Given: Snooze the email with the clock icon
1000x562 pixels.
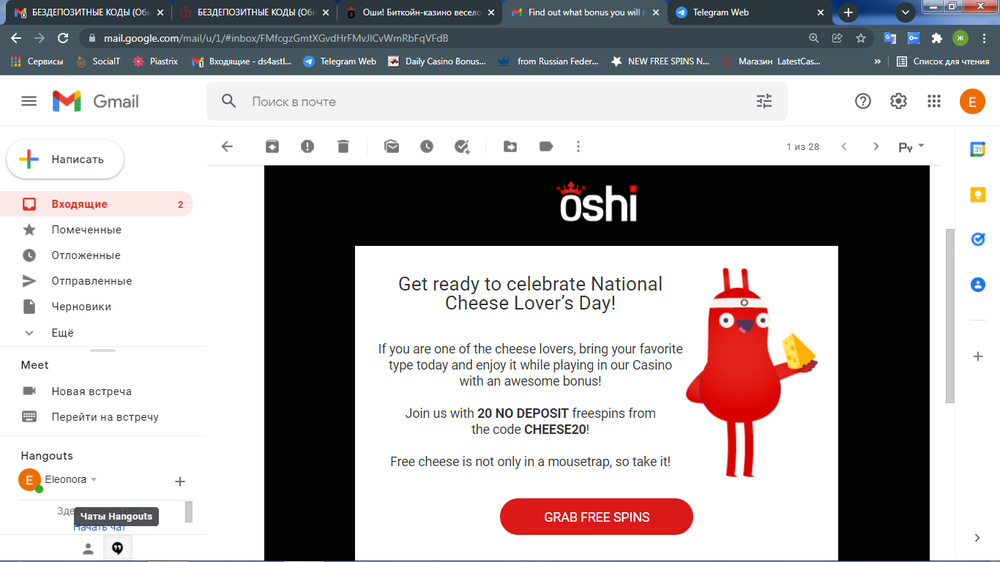Looking at the screenshot, I should pos(427,147).
